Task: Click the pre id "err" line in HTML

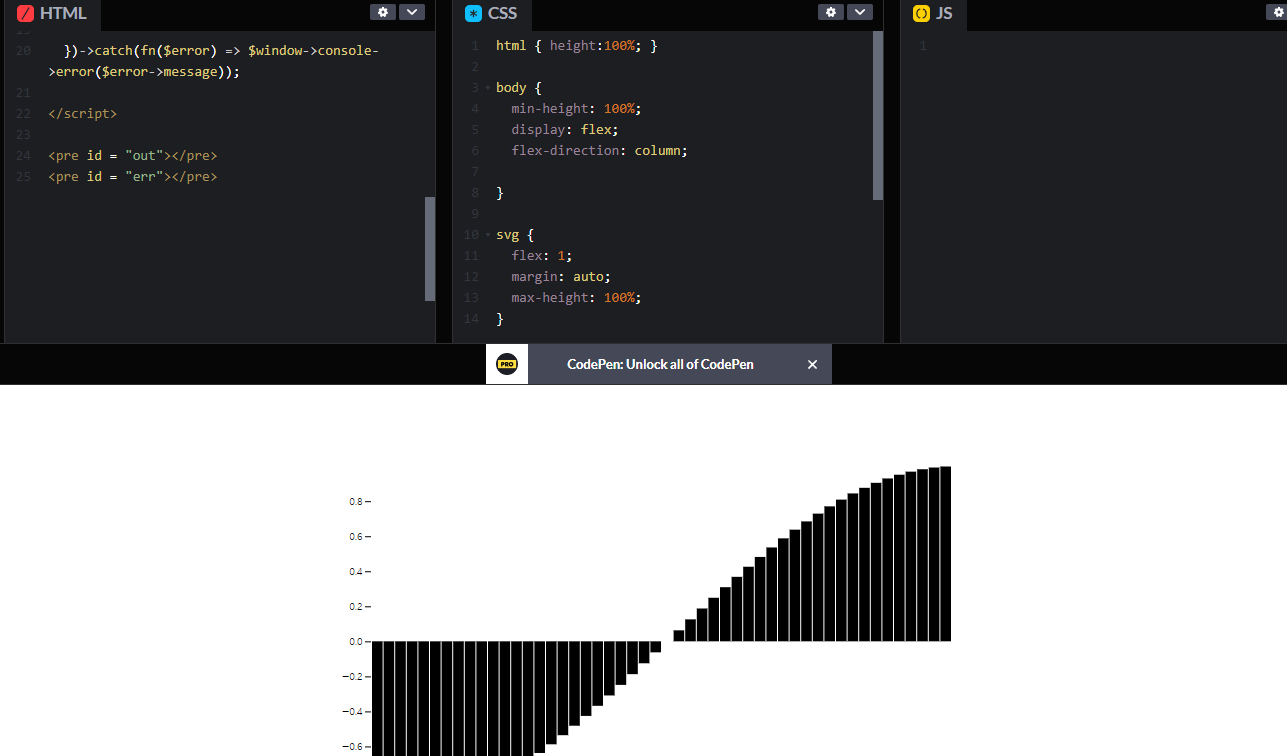Action: point(132,177)
